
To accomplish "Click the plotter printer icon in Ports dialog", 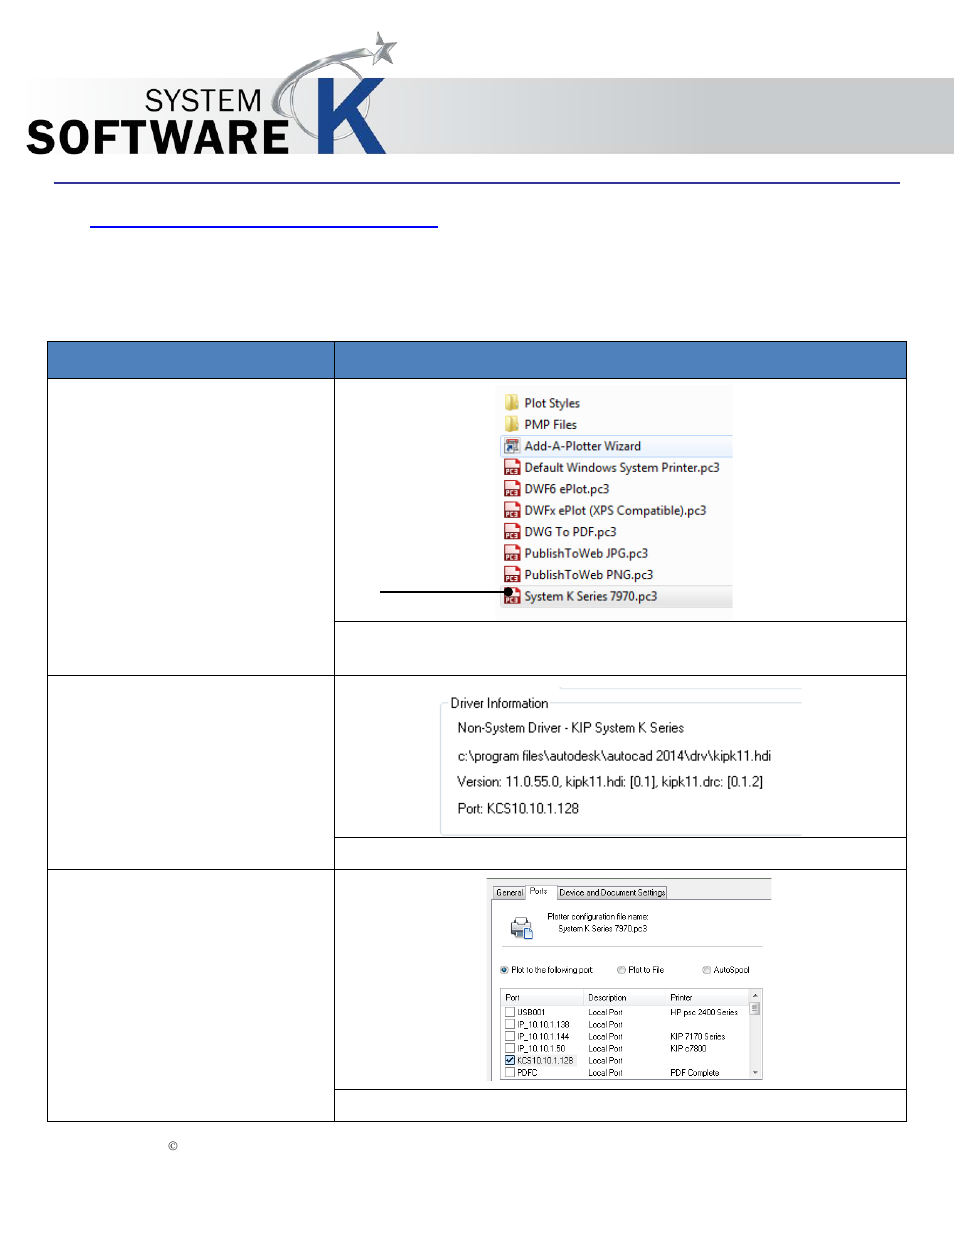I will (x=522, y=928).
